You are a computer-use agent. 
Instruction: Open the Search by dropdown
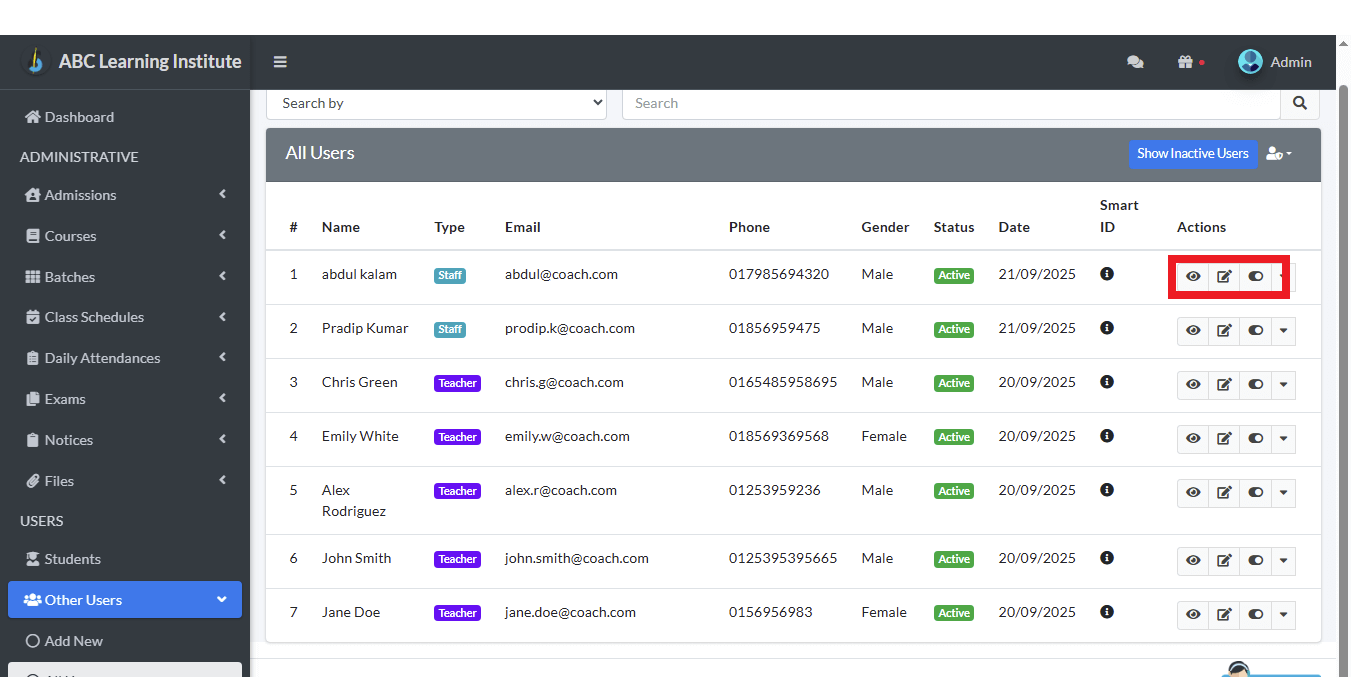point(436,103)
